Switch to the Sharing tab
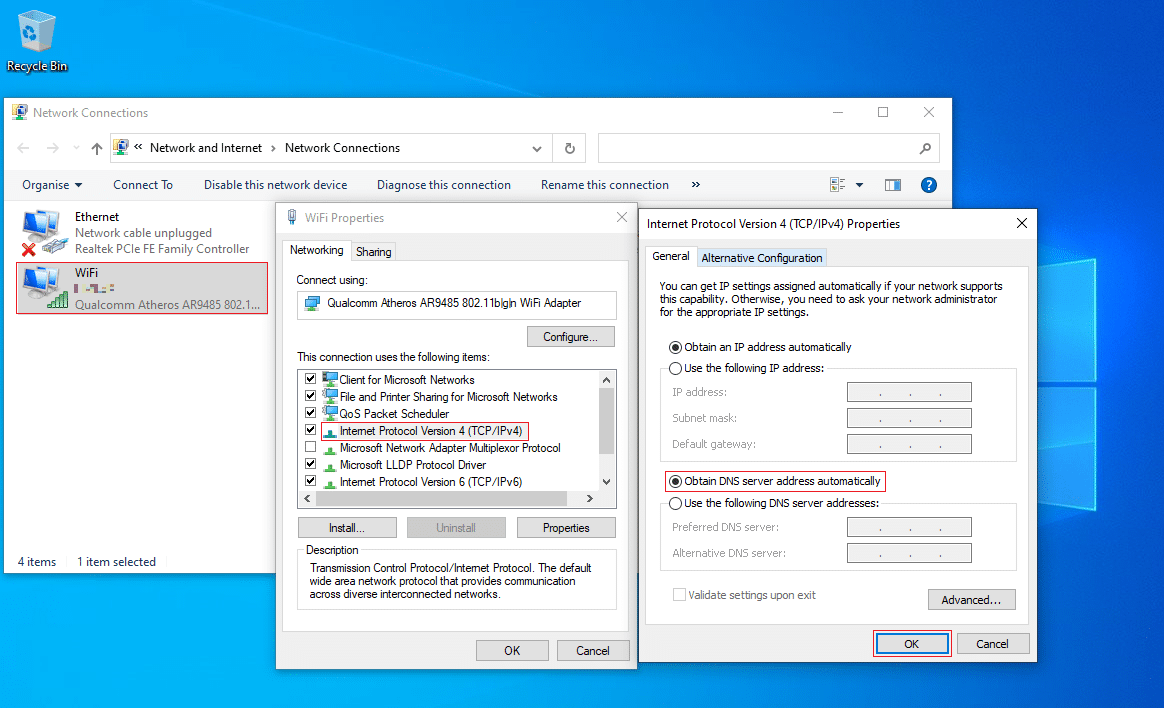The width and height of the screenshot is (1164, 708). [374, 252]
